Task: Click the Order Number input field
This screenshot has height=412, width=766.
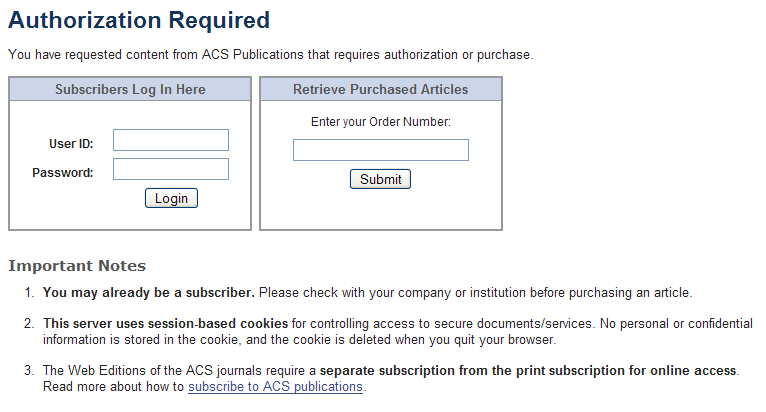Action: (380, 150)
